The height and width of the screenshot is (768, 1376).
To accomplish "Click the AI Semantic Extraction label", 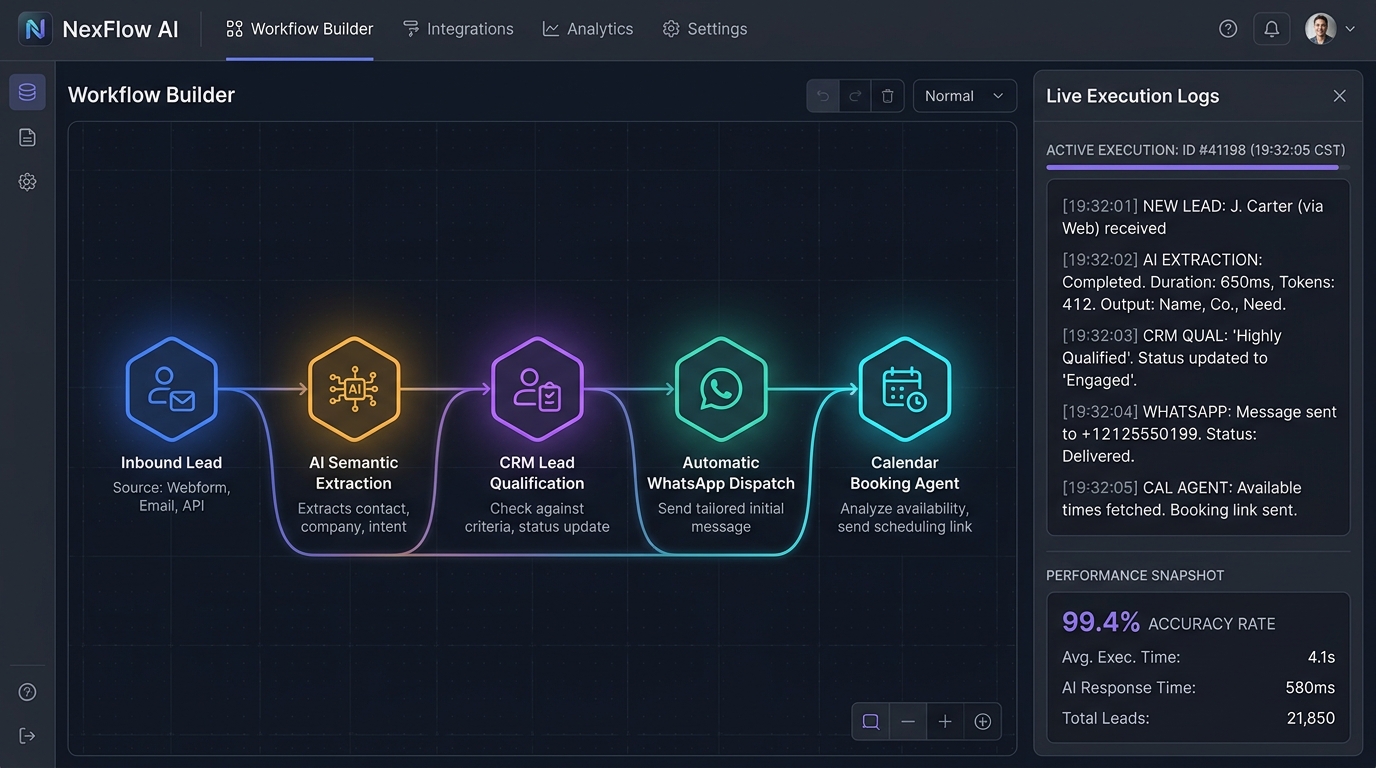I will [354, 473].
